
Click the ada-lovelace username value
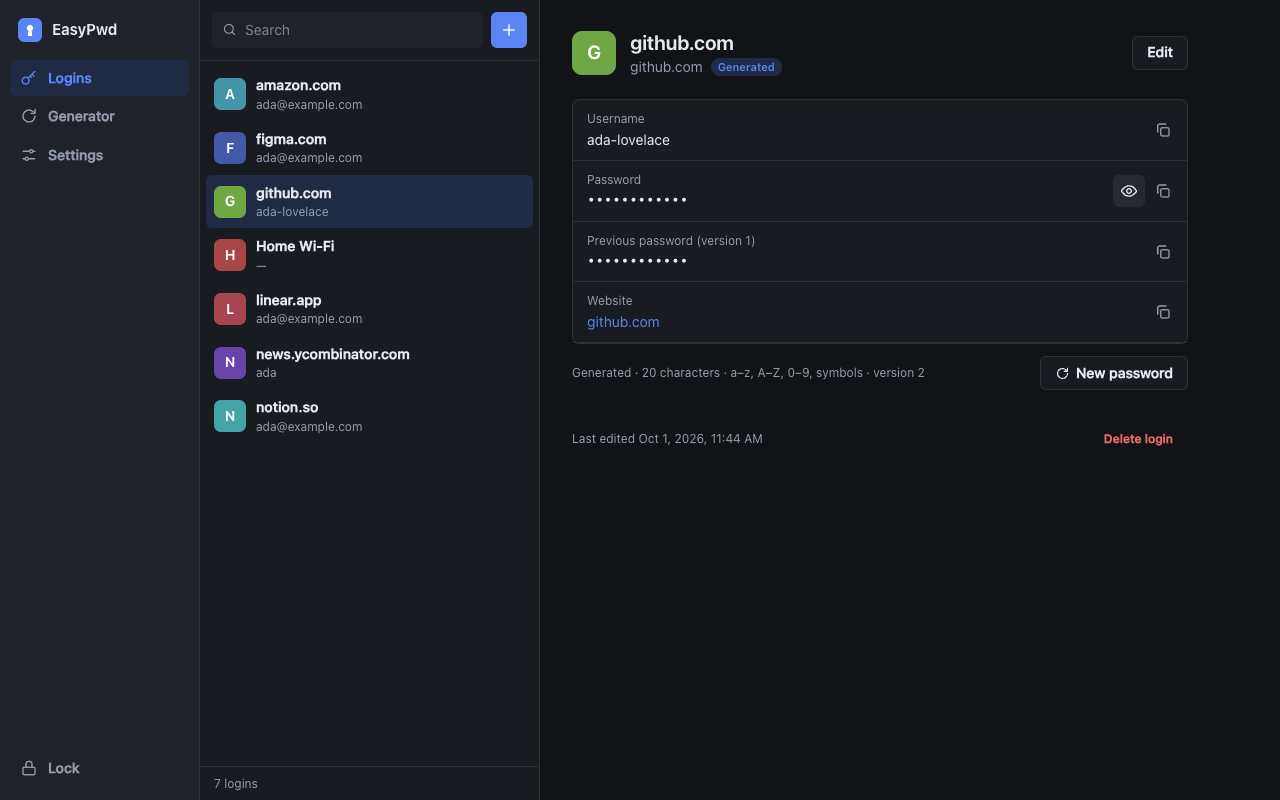pos(628,140)
